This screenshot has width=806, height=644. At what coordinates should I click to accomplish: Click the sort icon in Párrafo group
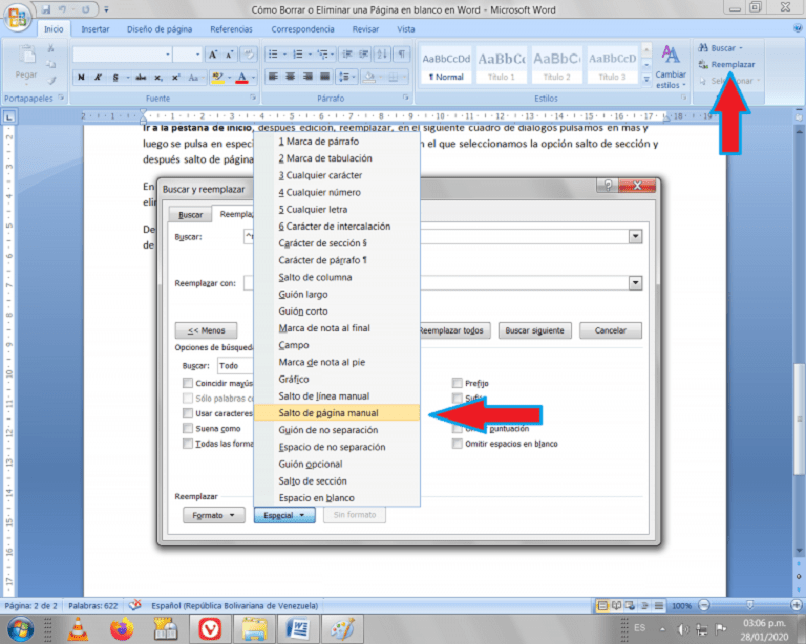click(x=382, y=54)
